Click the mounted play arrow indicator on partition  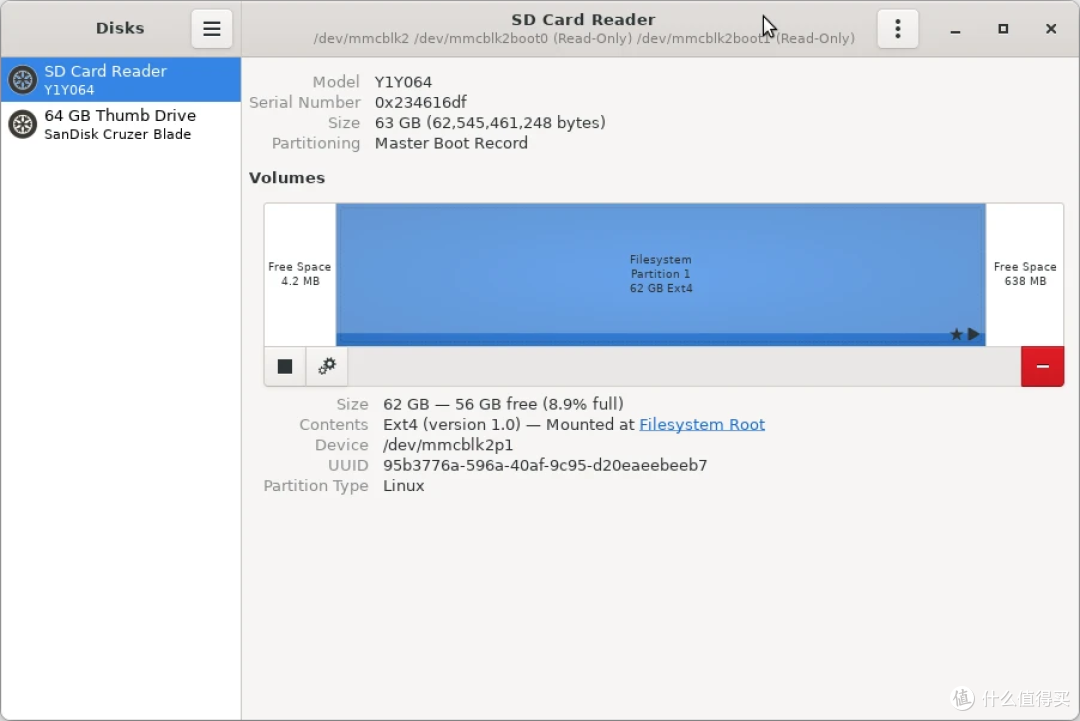(973, 334)
